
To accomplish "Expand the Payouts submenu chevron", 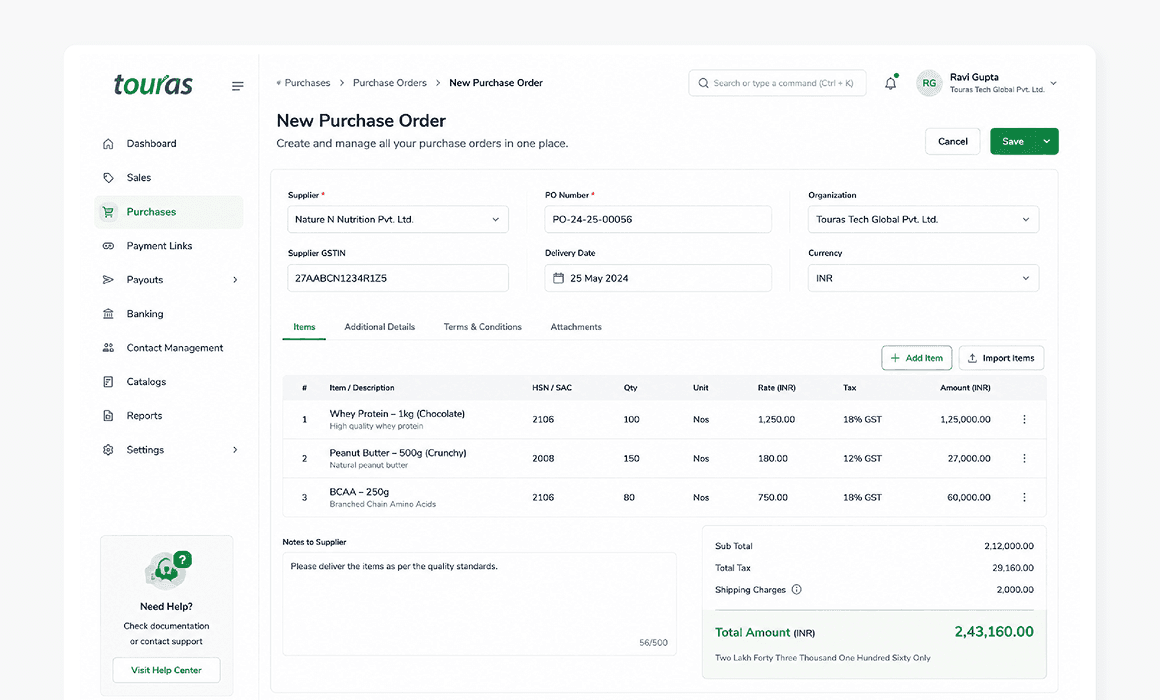I will (235, 280).
